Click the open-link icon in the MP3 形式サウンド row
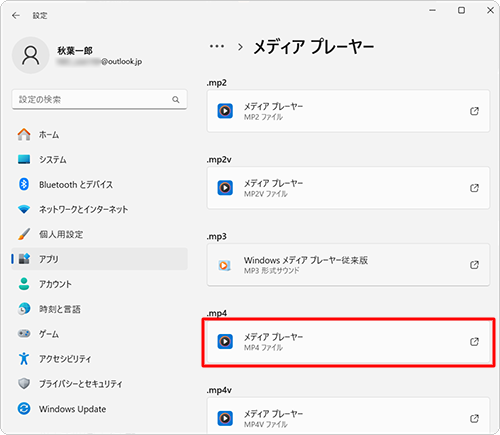500x435 pixels. tap(474, 265)
